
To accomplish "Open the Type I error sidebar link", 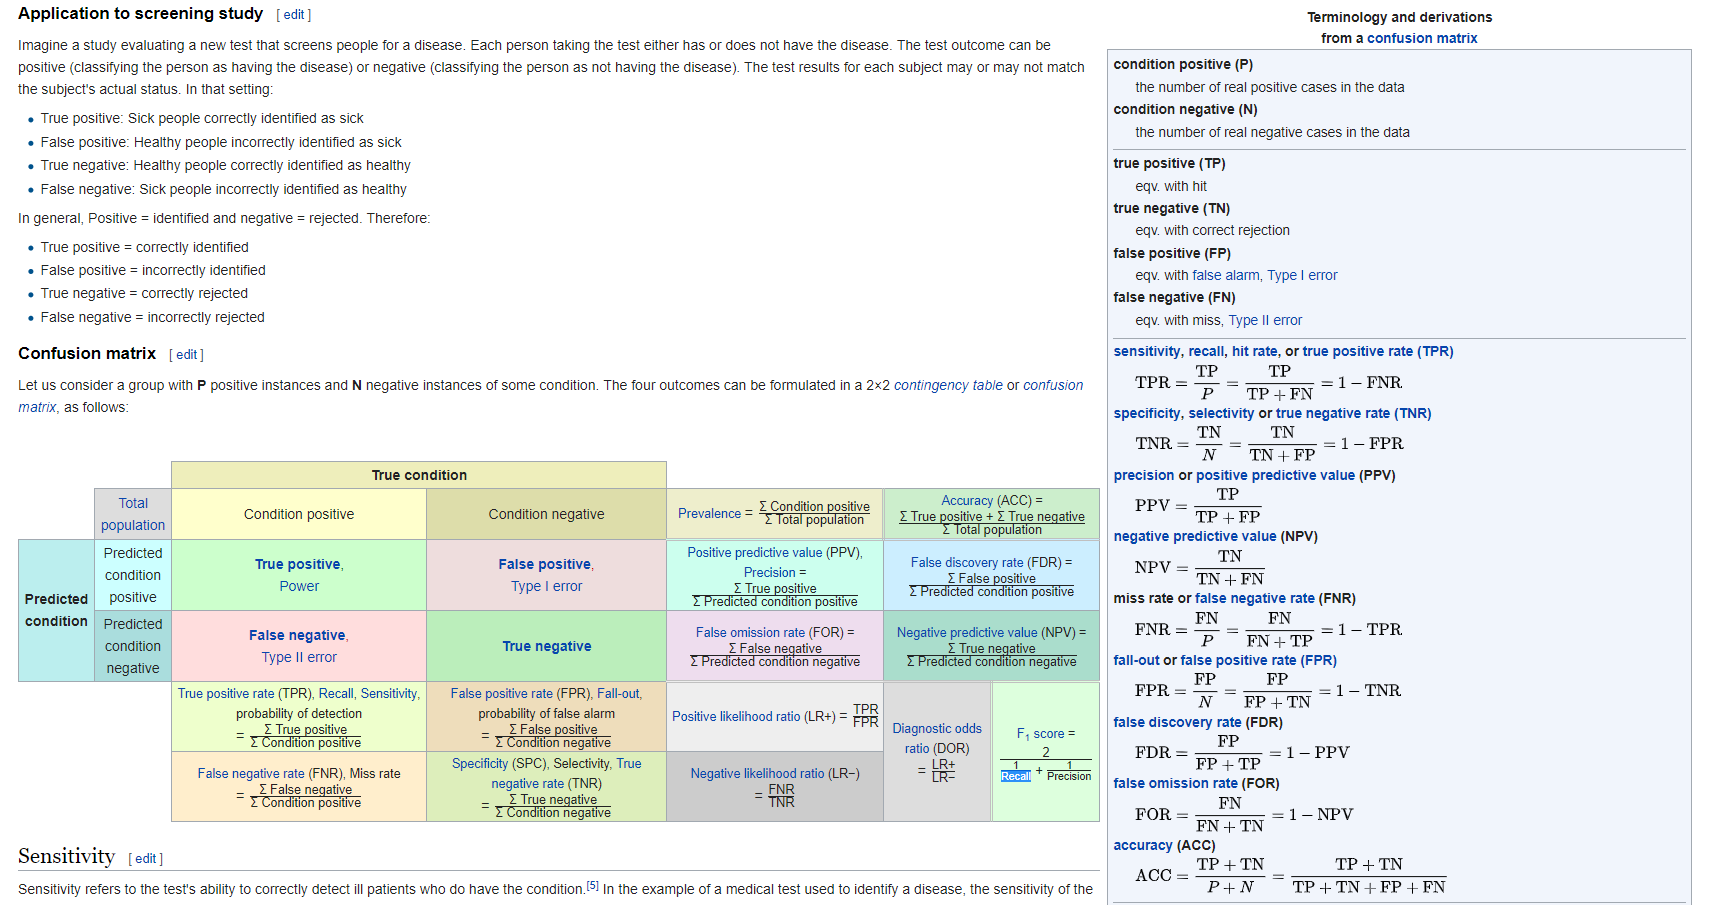I will [1302, 275].
